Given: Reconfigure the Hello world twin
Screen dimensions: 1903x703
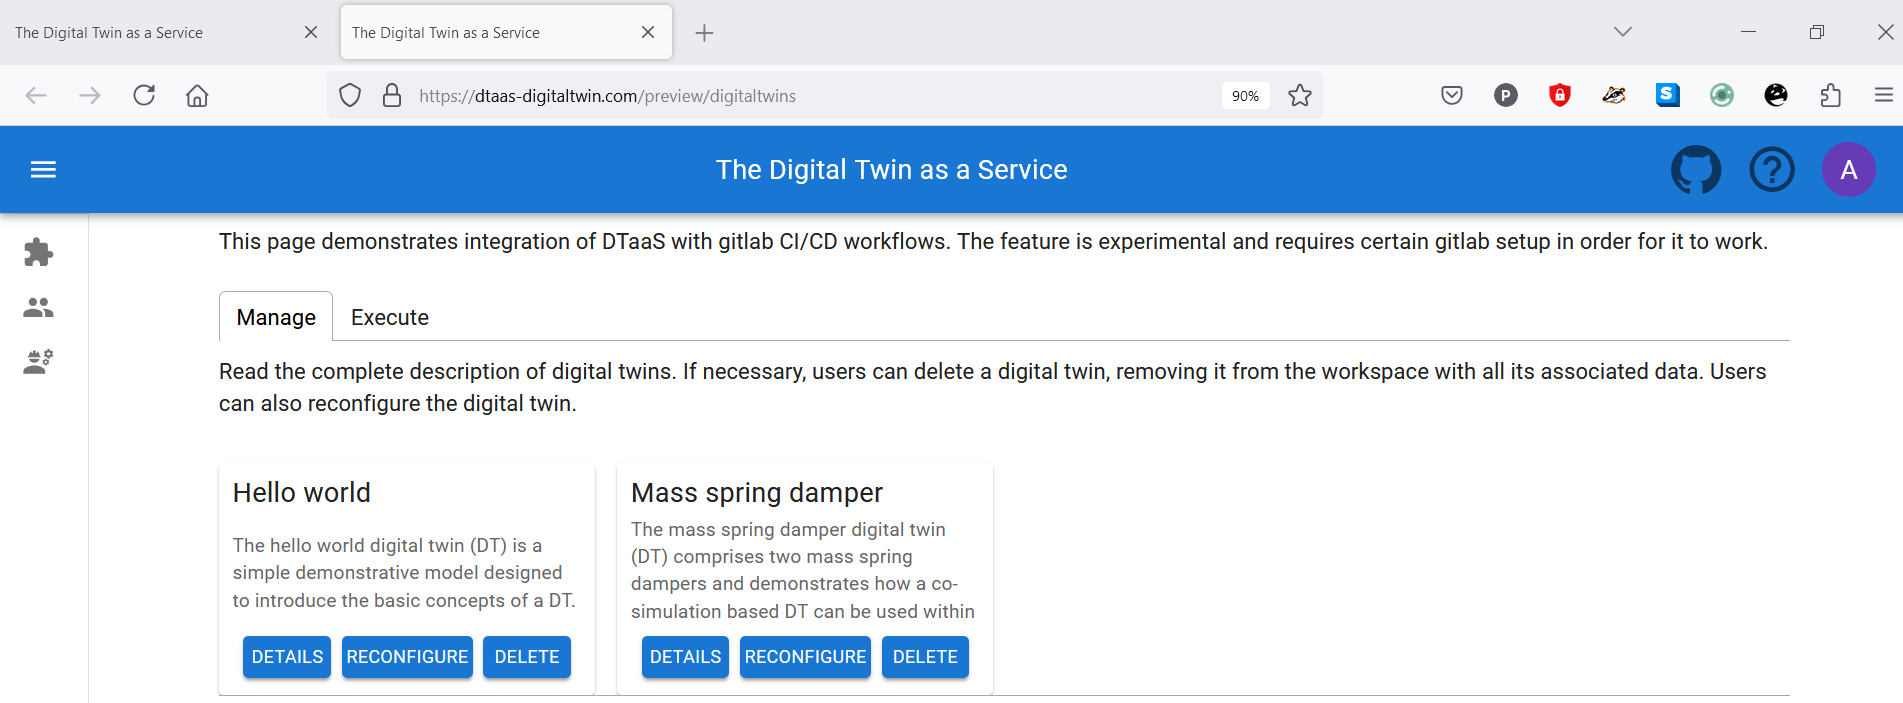Looking at the screenshot, I should [407, 657].
